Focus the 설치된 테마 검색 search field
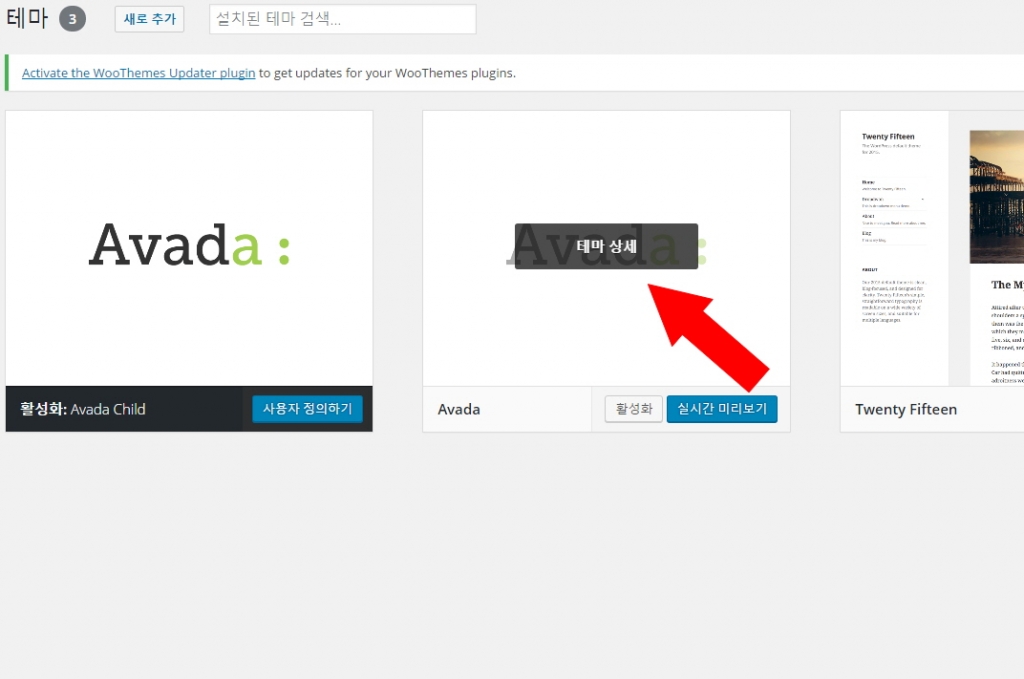The width and height of the screenshot is (1024, 679). pos(343,19)
